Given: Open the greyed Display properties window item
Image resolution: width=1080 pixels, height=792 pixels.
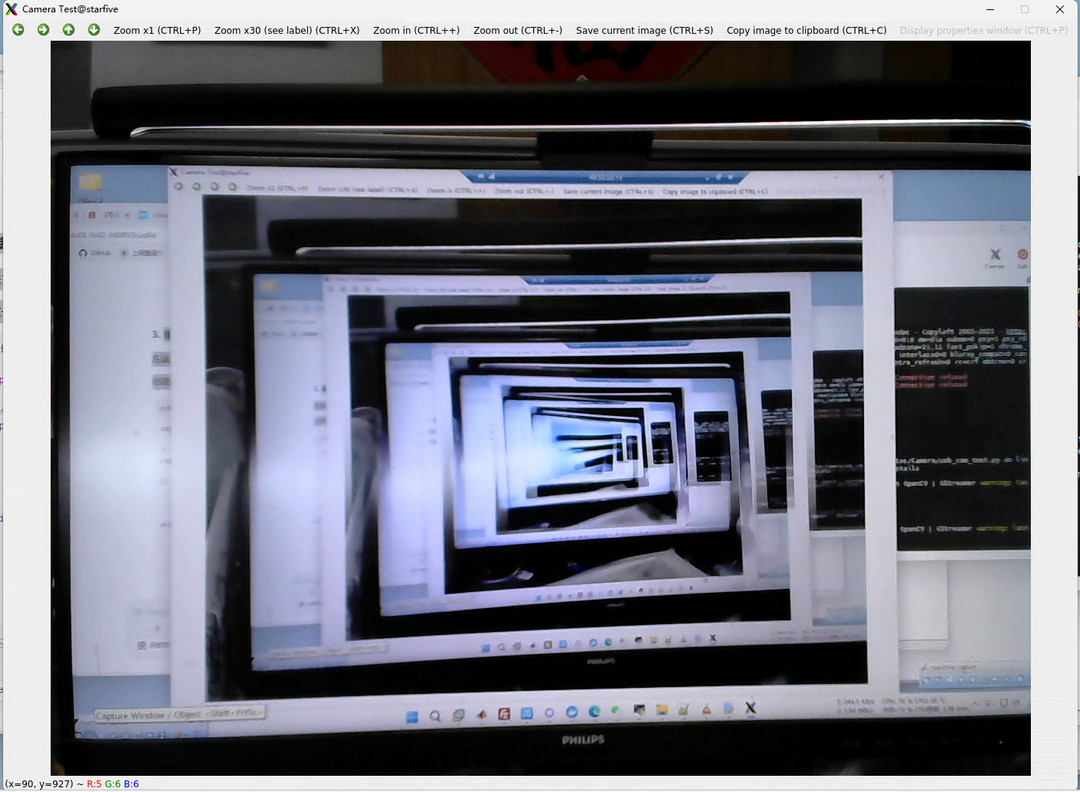Looking at the screenshot, I should (983, 30).
